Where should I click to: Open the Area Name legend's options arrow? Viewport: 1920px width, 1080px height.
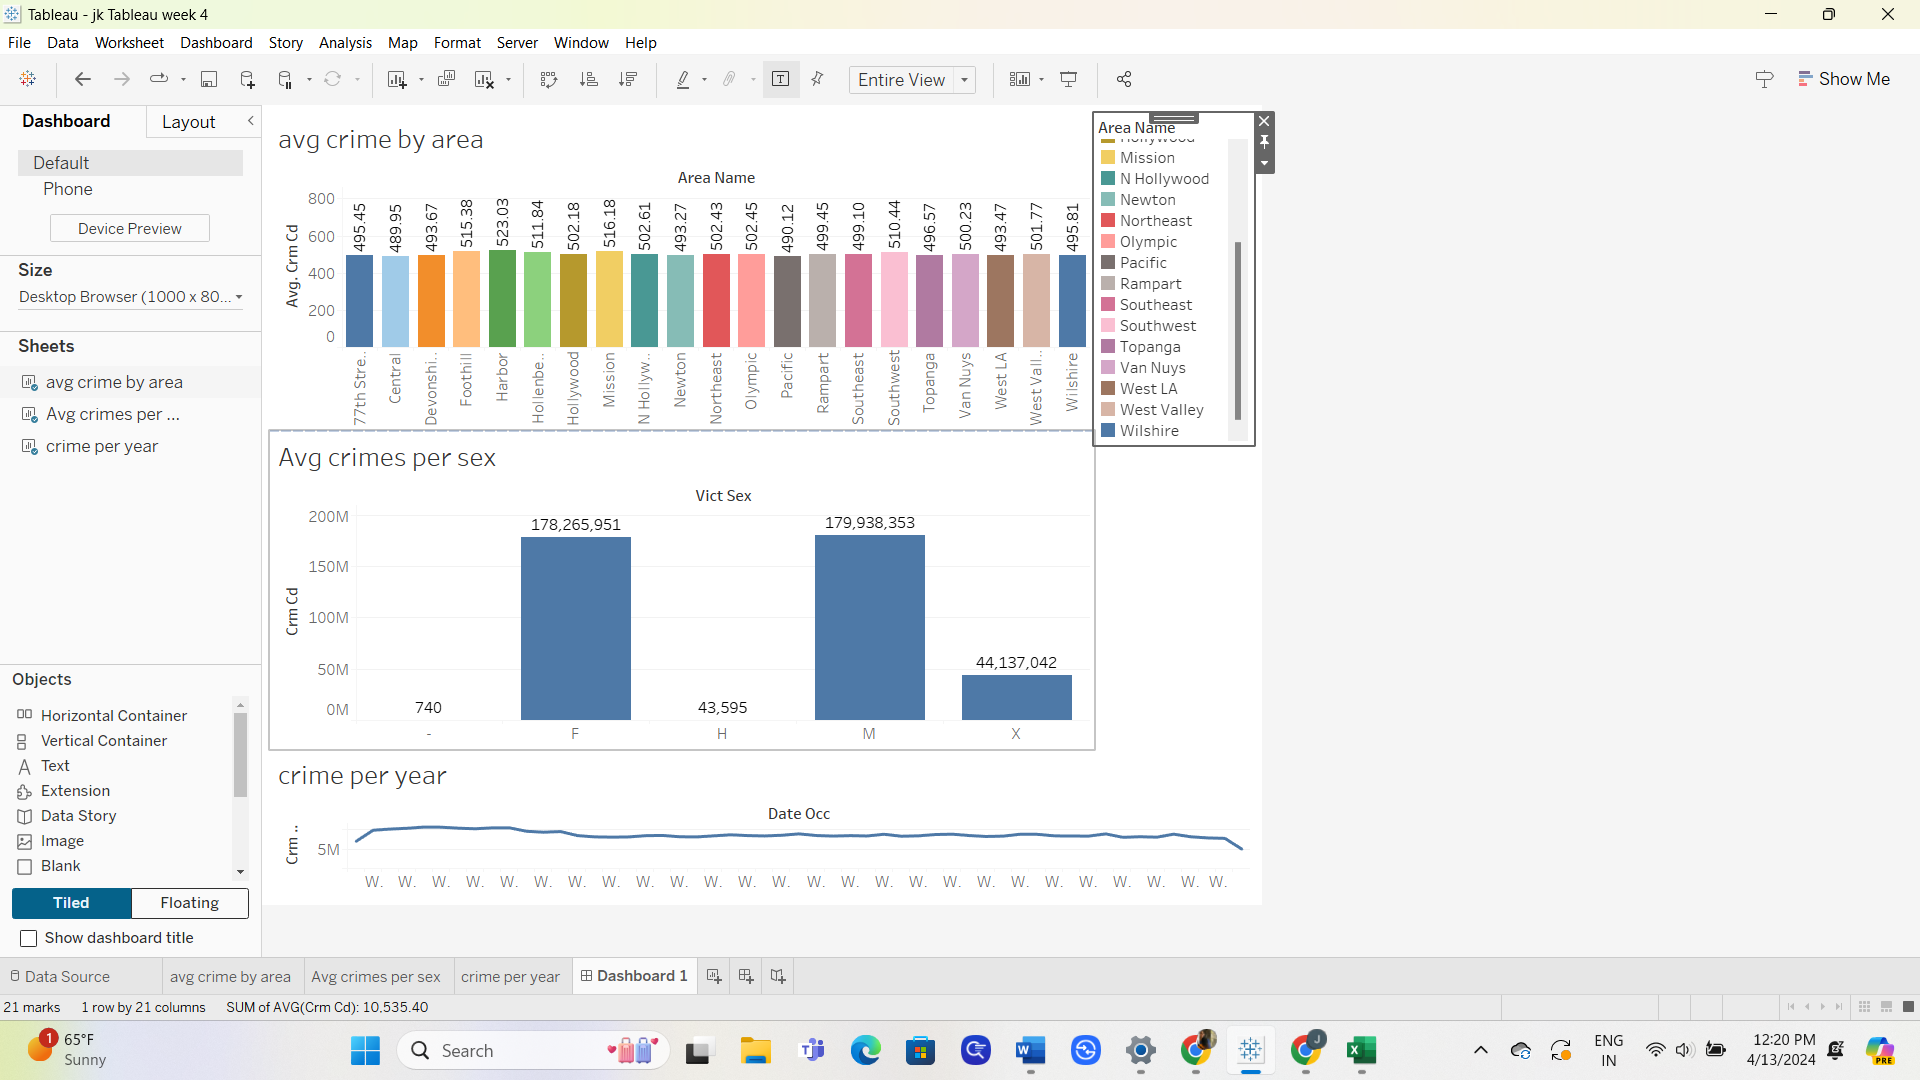pos(1265,163)
